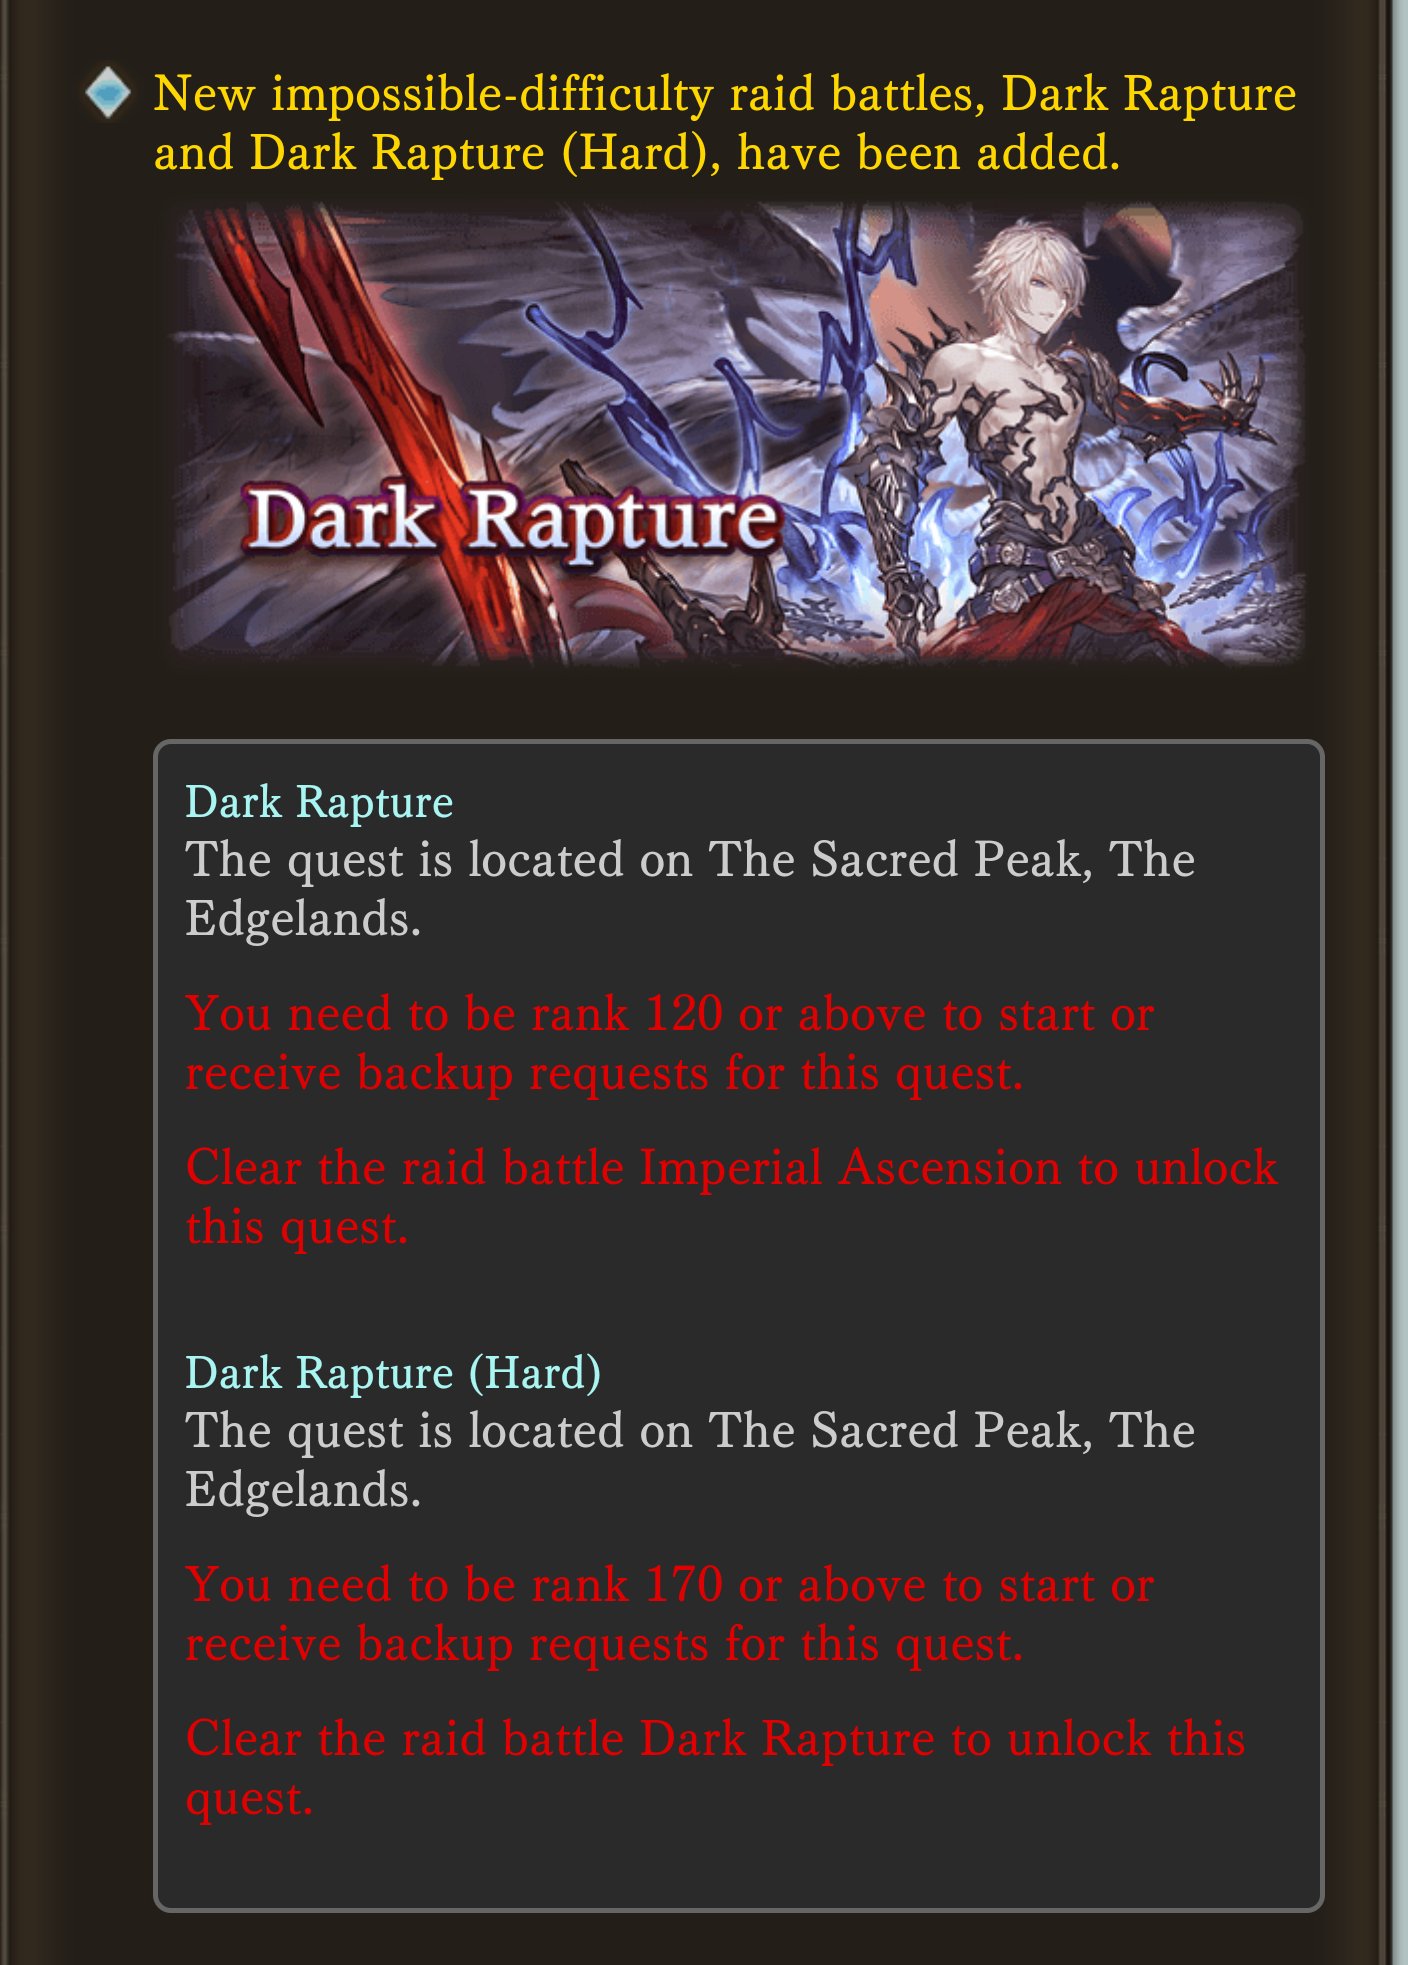1408x1965 pixels.
Task: Click the yellow impossible-difficulty raid announcement headline
Action: pyautogui.click(x=725, y=123)
